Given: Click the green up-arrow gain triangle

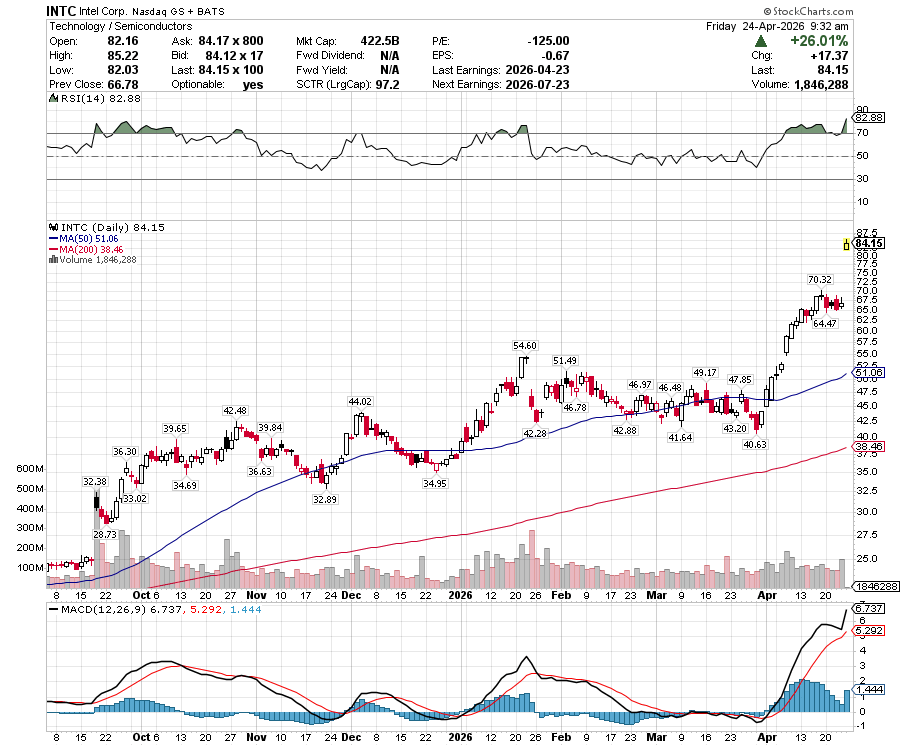Looking at the screenshot, I should (x=763, y=43).
